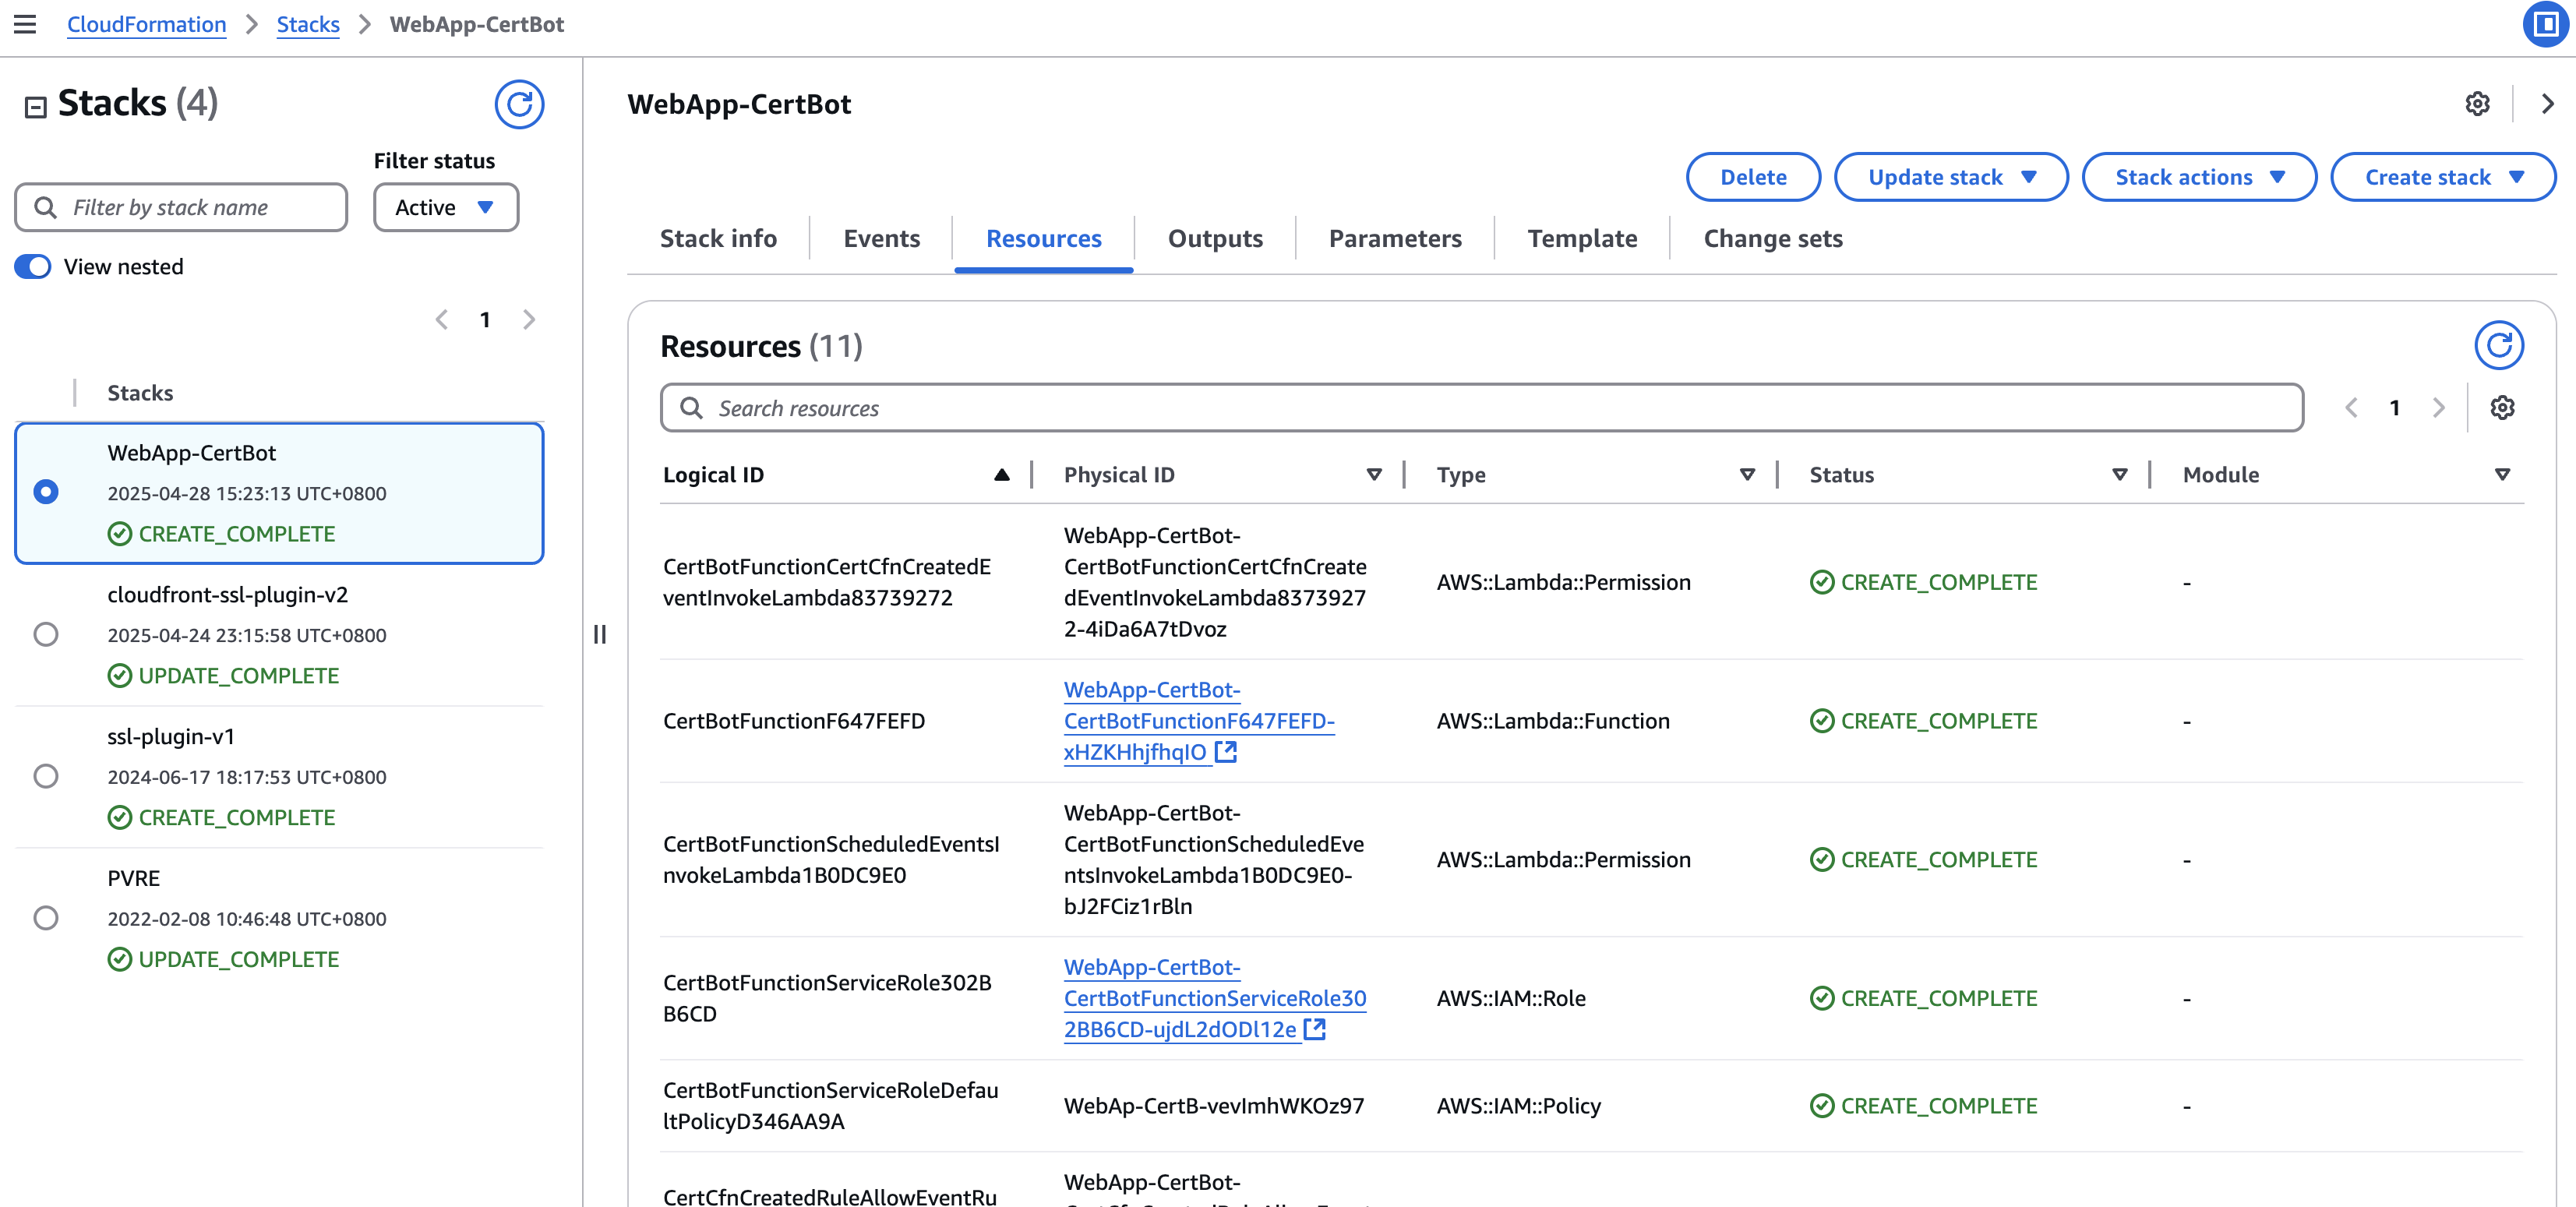Switch to the Change sets tab

click(1773, 239)
